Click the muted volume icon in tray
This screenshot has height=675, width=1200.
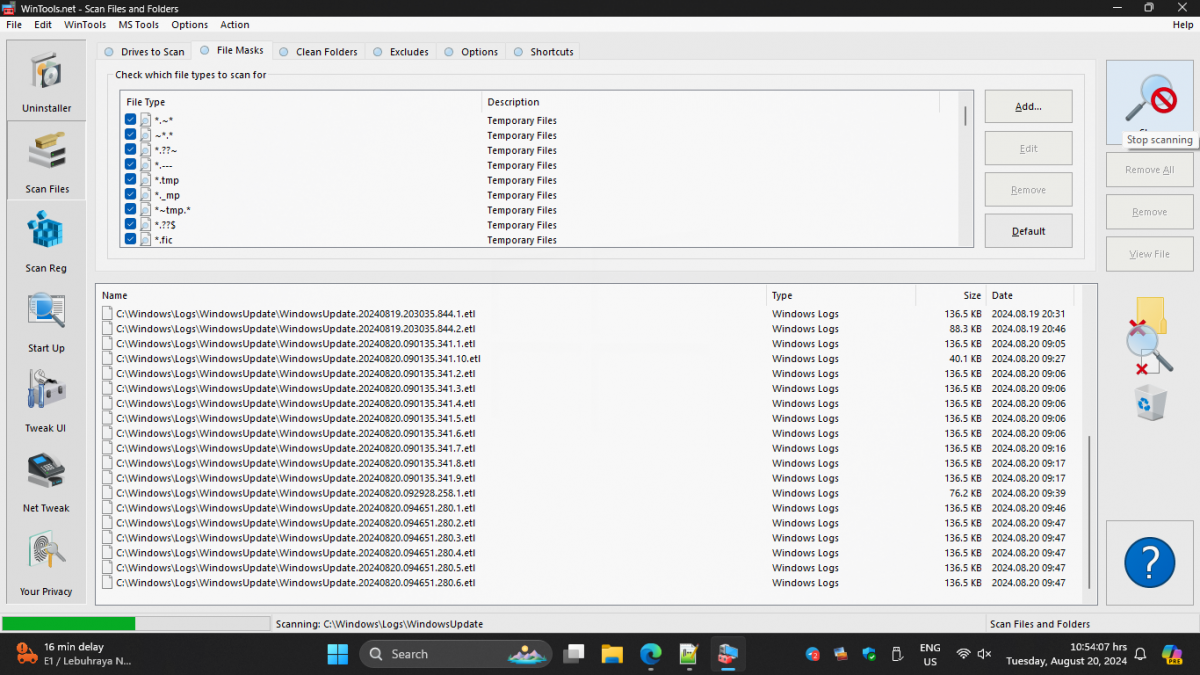coord(984,654)
